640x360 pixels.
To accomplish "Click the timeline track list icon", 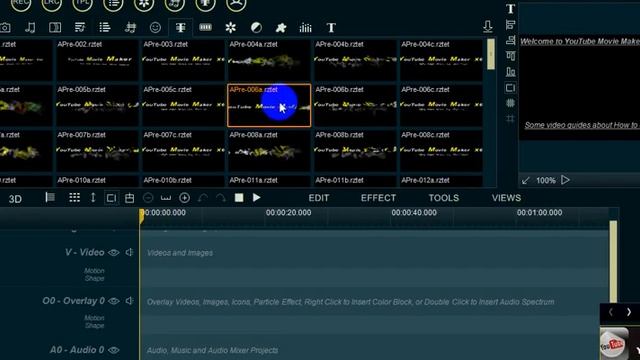I will tap(50, 198).
